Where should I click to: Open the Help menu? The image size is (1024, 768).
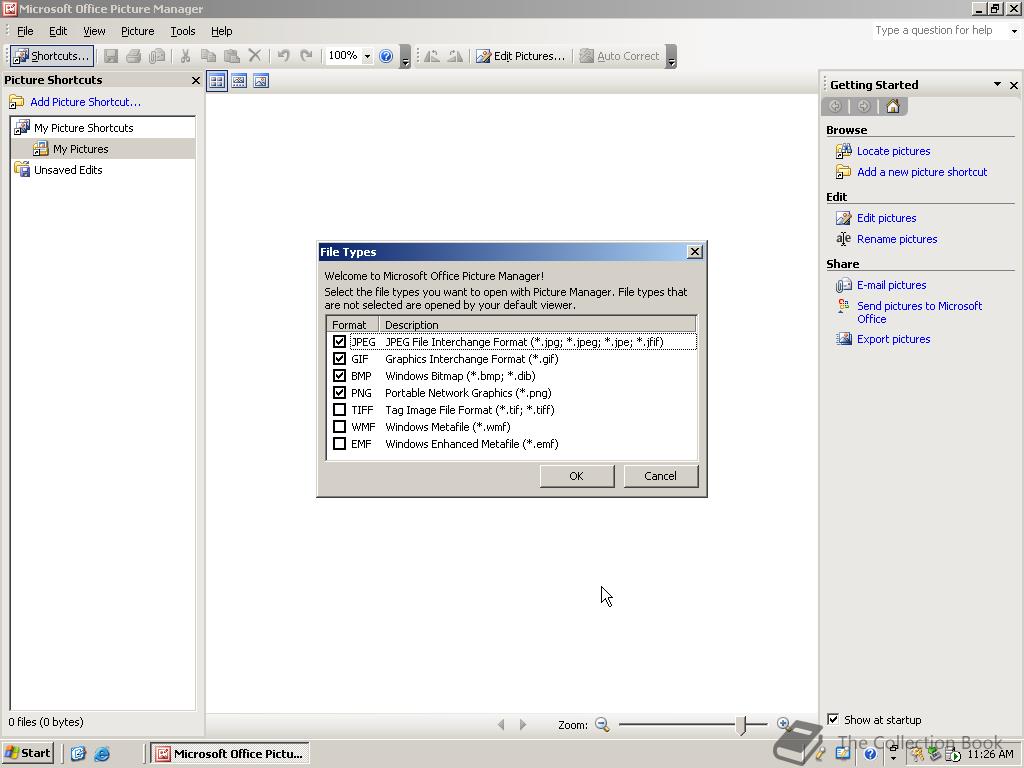221,31
